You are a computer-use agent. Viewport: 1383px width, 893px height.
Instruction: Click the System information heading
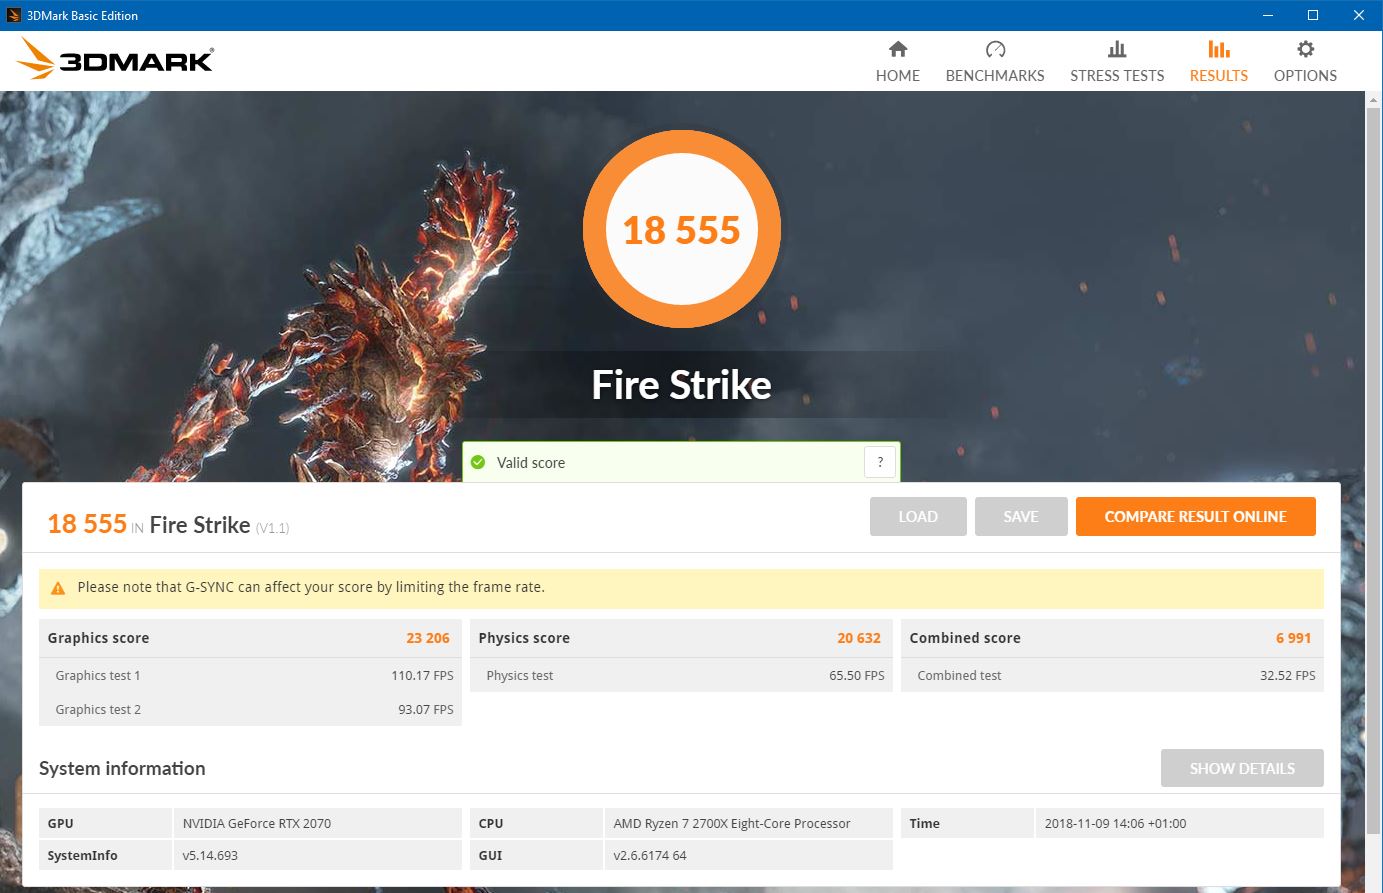[x=122, y=768]
